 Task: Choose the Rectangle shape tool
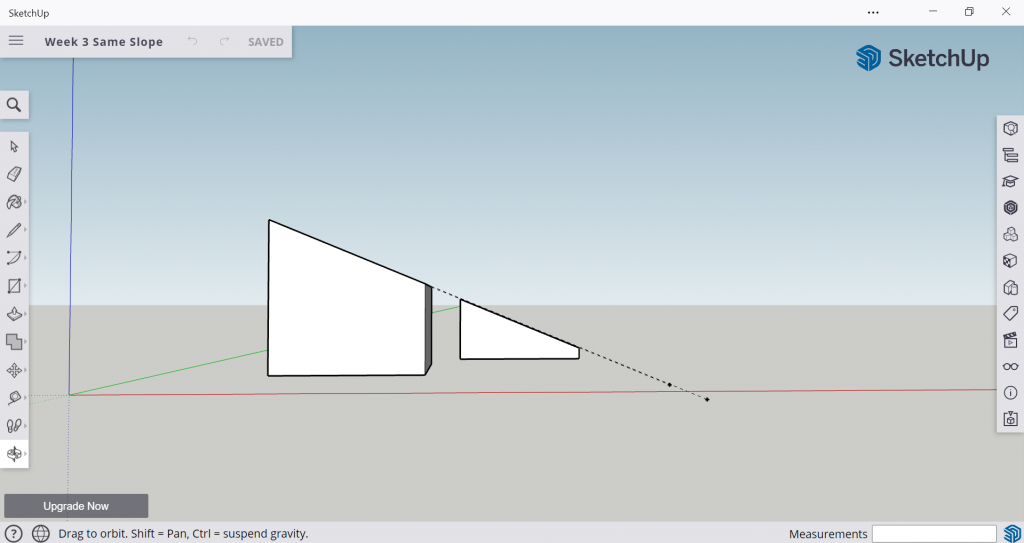pos(14,286)
